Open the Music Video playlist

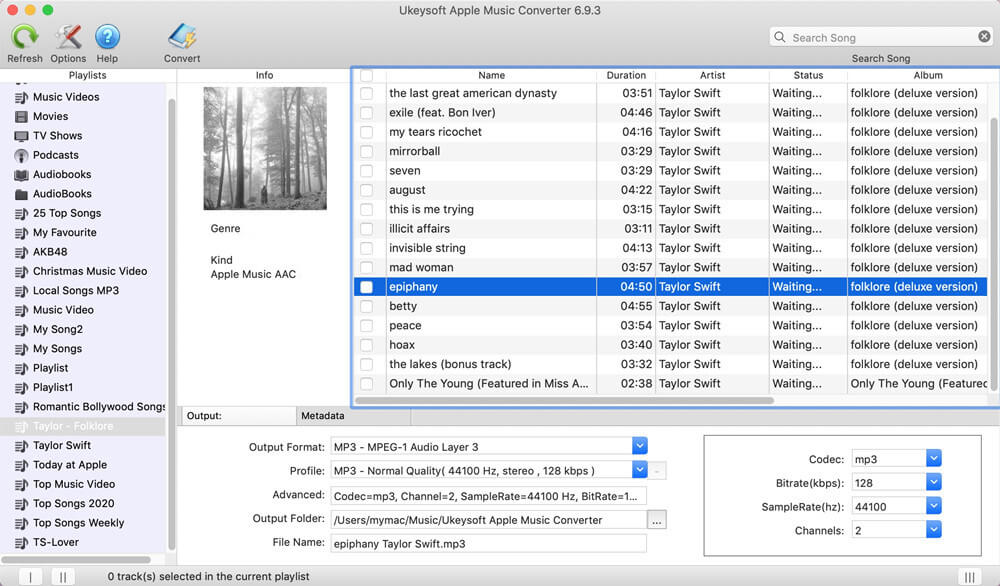tap(63, 310)
